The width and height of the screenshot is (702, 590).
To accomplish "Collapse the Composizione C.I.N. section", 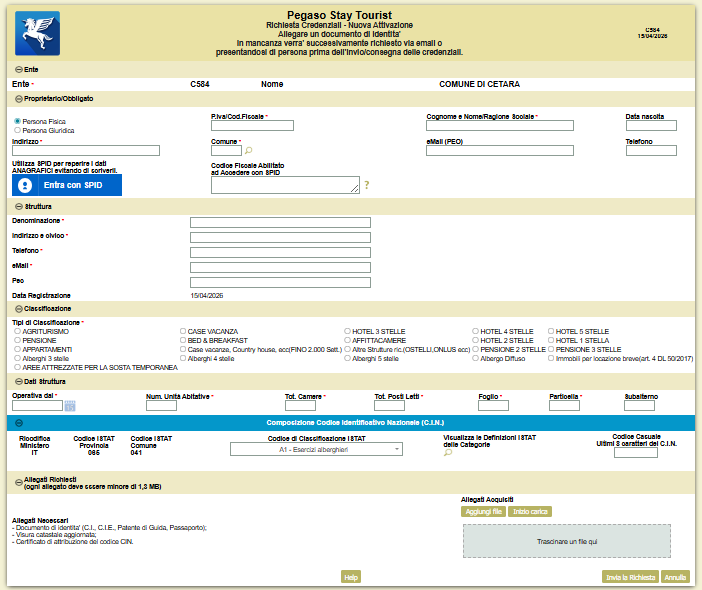I will click(x=19, y=423).
